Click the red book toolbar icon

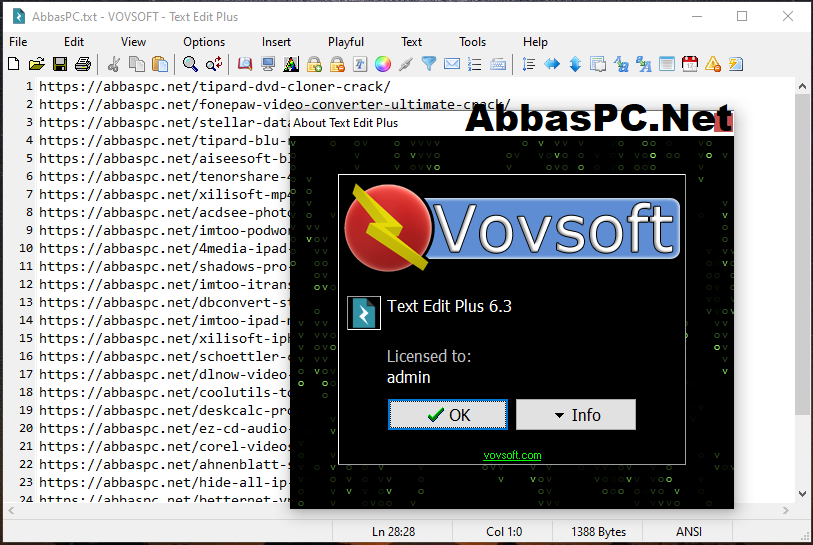245,64
